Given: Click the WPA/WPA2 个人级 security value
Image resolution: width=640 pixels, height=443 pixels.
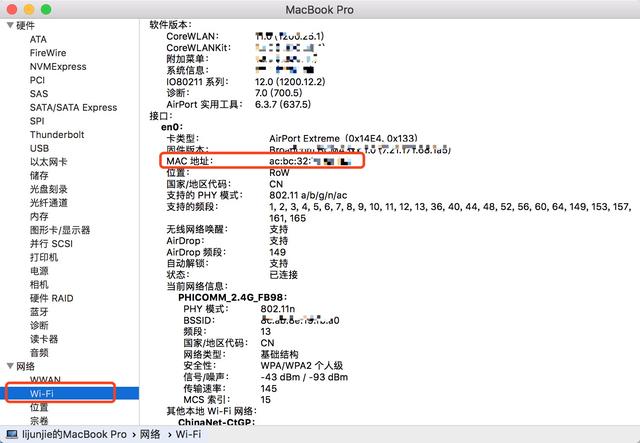Looking at the screenshot, I should click(302, 365).
